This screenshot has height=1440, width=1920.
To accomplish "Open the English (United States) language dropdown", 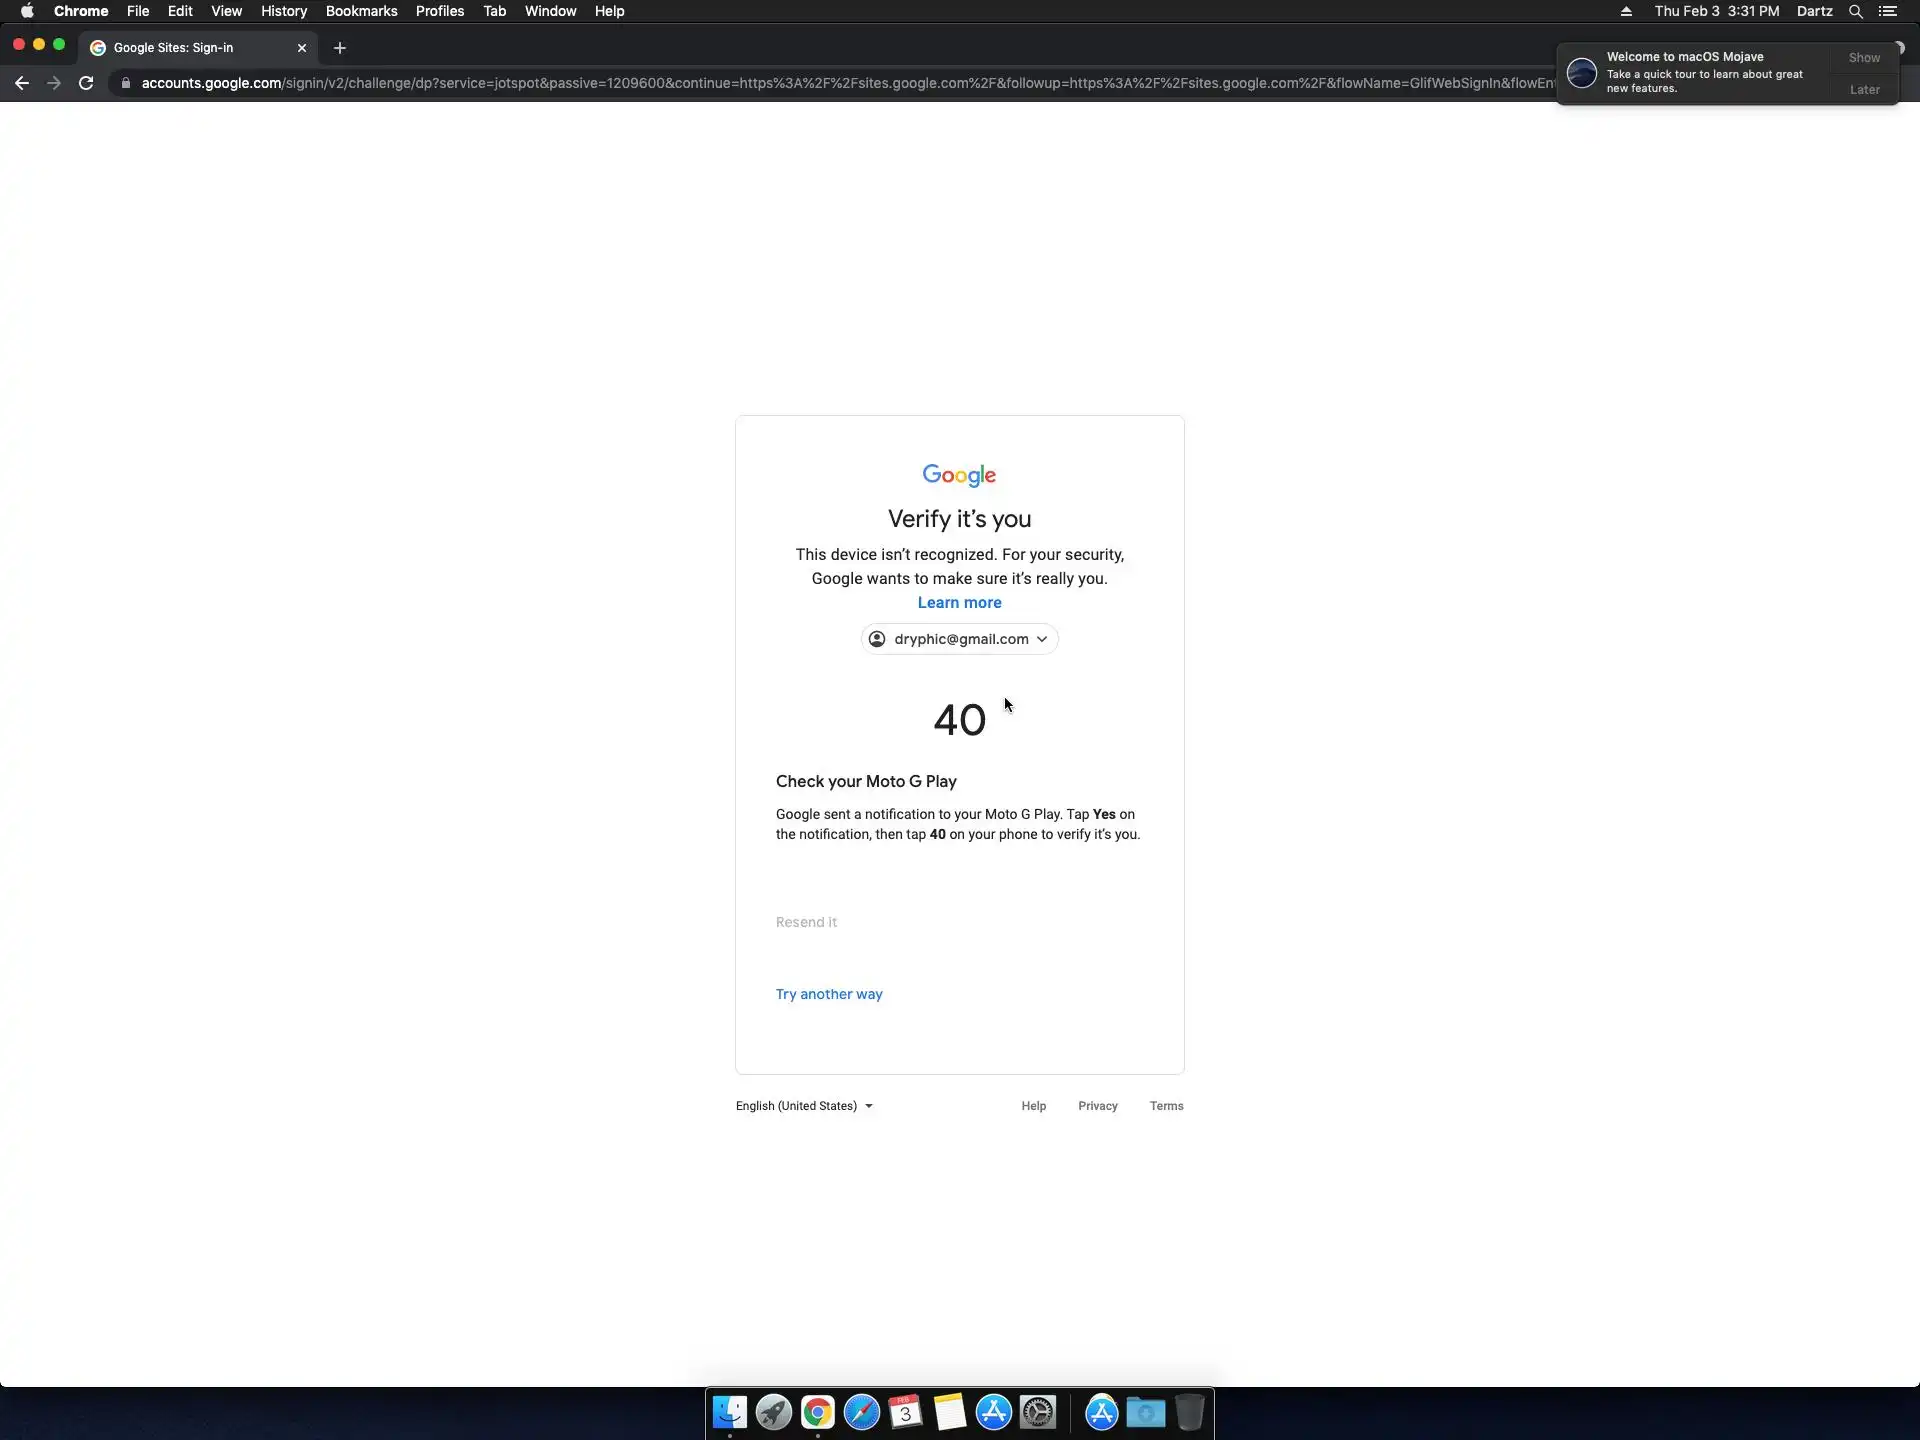I will [804, 1106].
